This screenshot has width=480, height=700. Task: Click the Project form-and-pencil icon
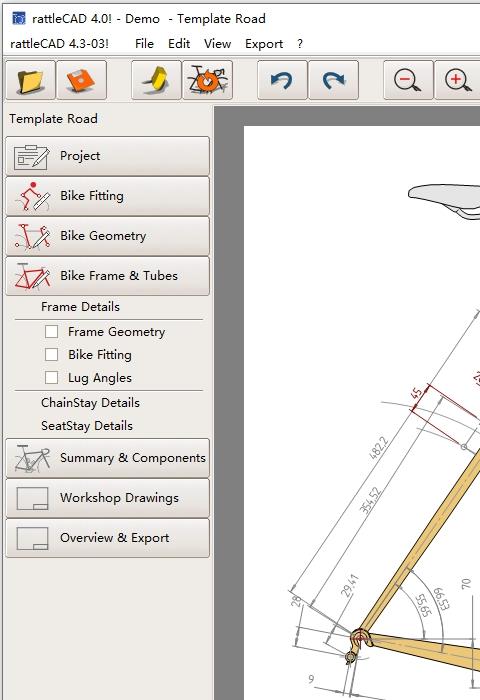(31, 156)
